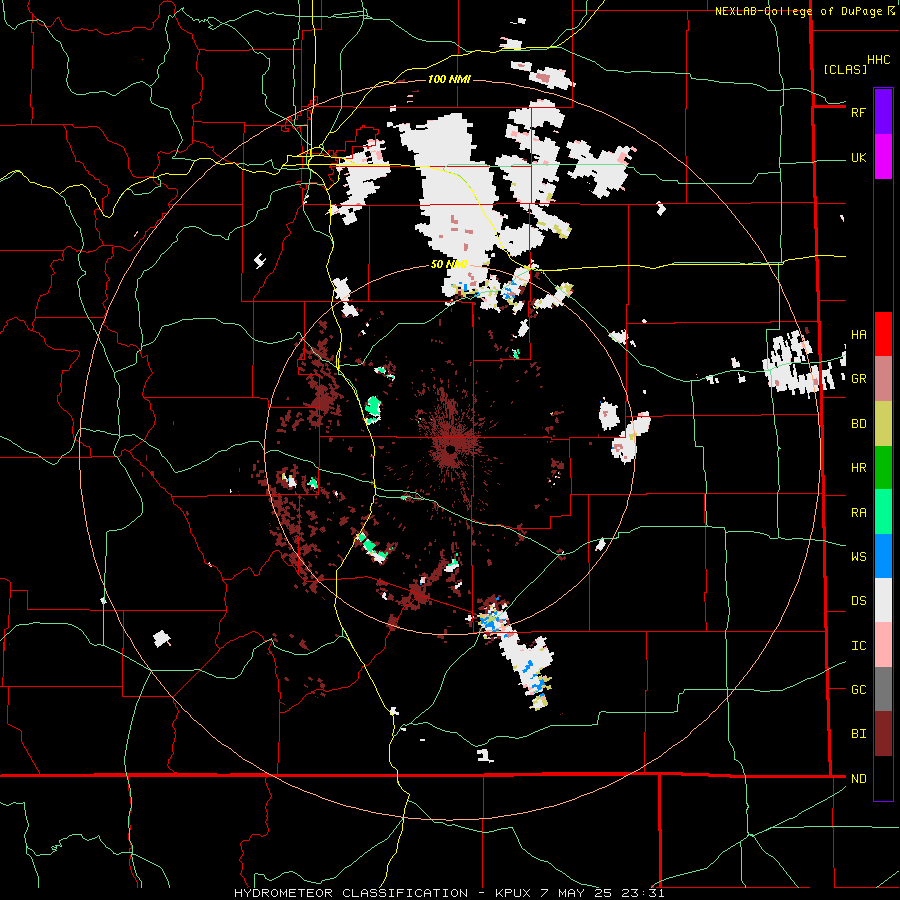Click the black ND no data swatch
This screenshot has height=900, width=900.
(x=883, y=778)
